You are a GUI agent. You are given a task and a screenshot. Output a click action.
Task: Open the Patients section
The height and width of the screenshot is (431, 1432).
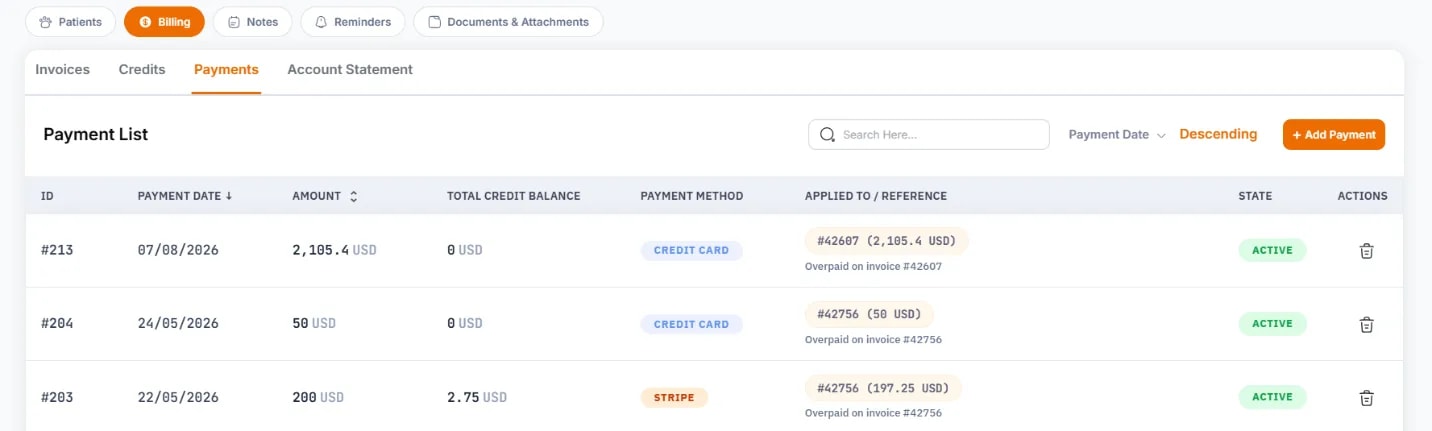click(71, 22)
